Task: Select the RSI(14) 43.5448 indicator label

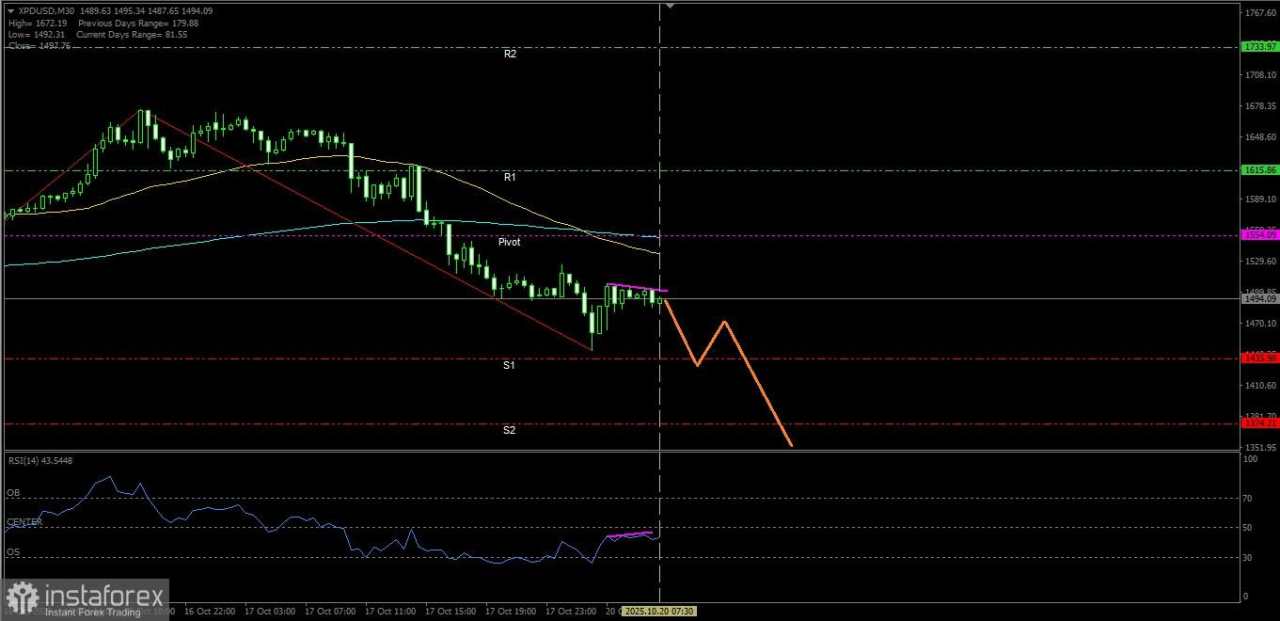Action: tap(40, 460)
